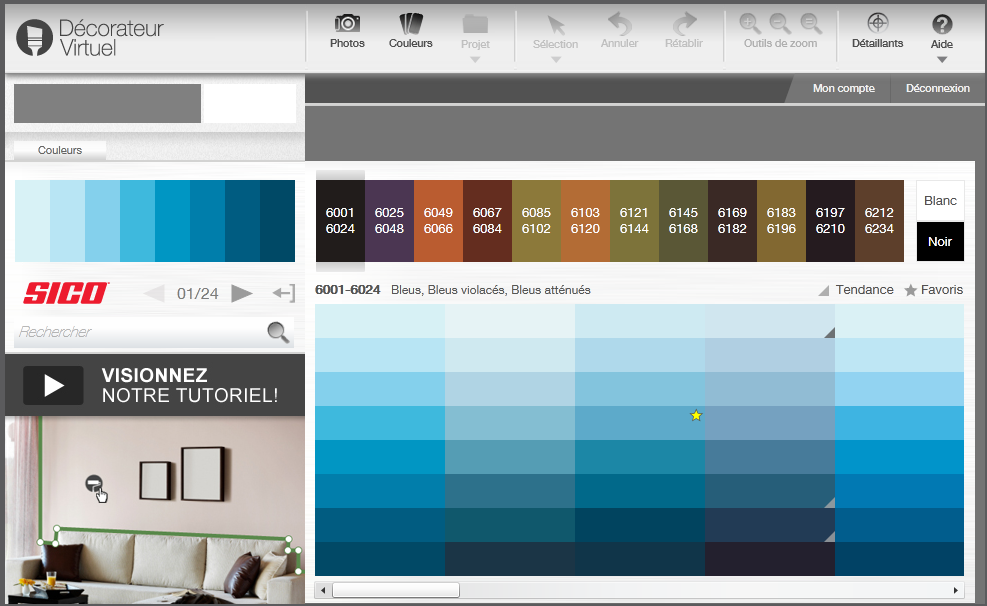Select the 6049-6066 color range tab
Screen dimensions: 987x606
[438, 221]
